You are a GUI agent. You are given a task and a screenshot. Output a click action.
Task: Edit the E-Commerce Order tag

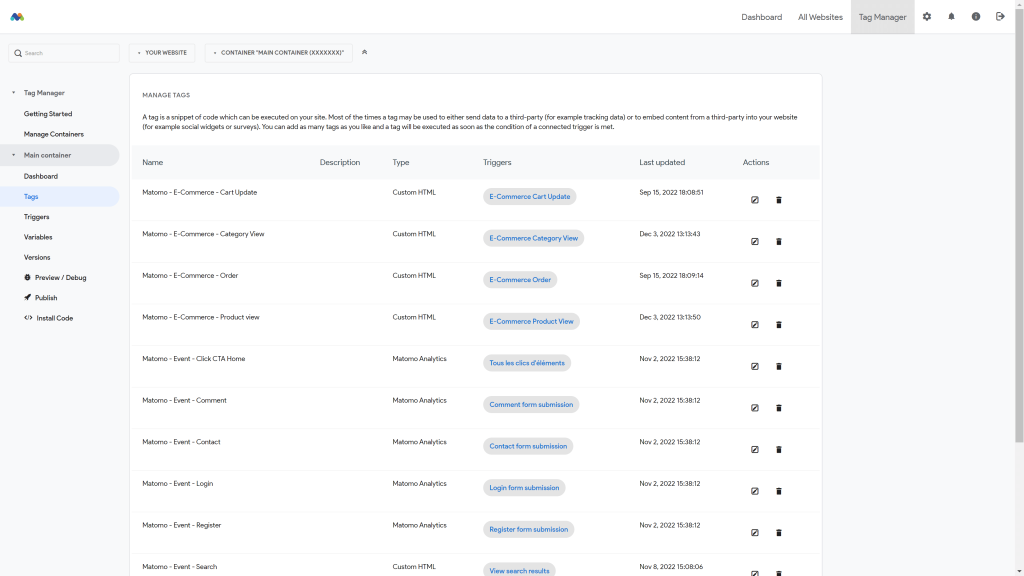(x=754, y=283)
